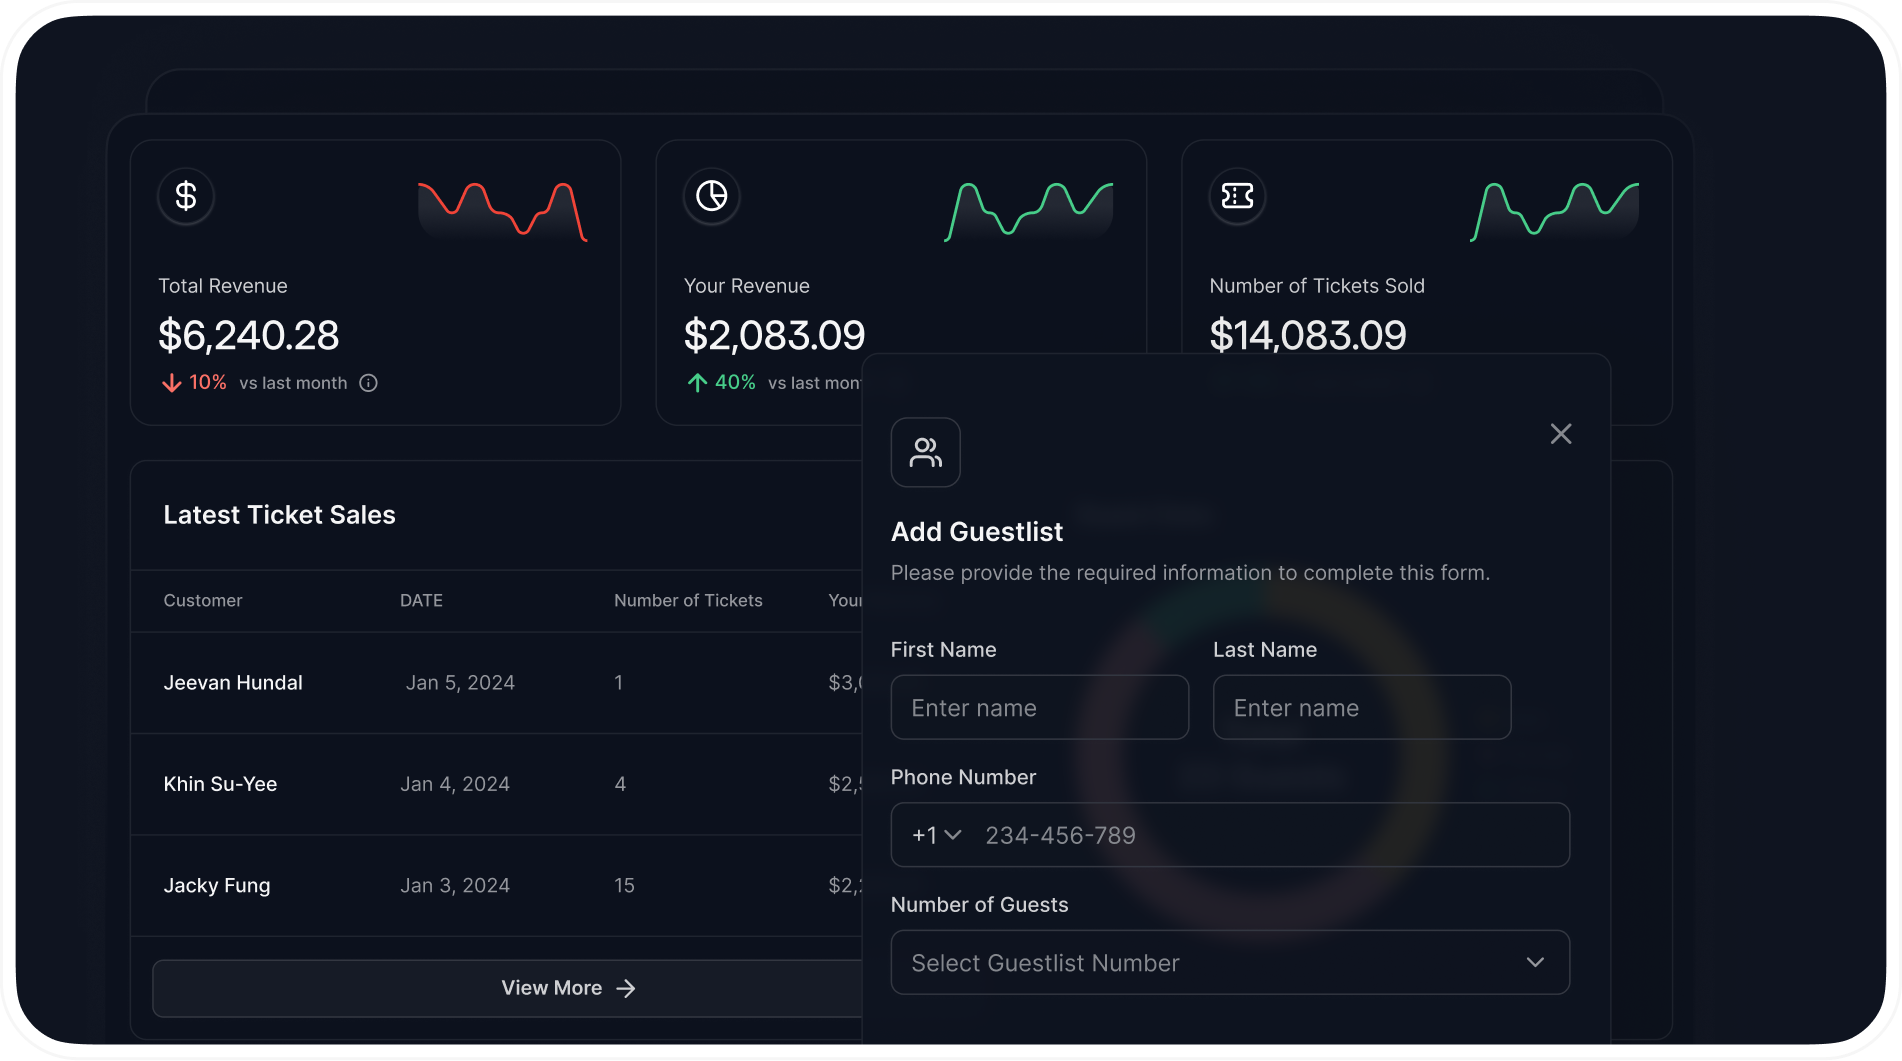
Task: Click the red down arrow beside 10%
Action: click(x=172, y=383)
